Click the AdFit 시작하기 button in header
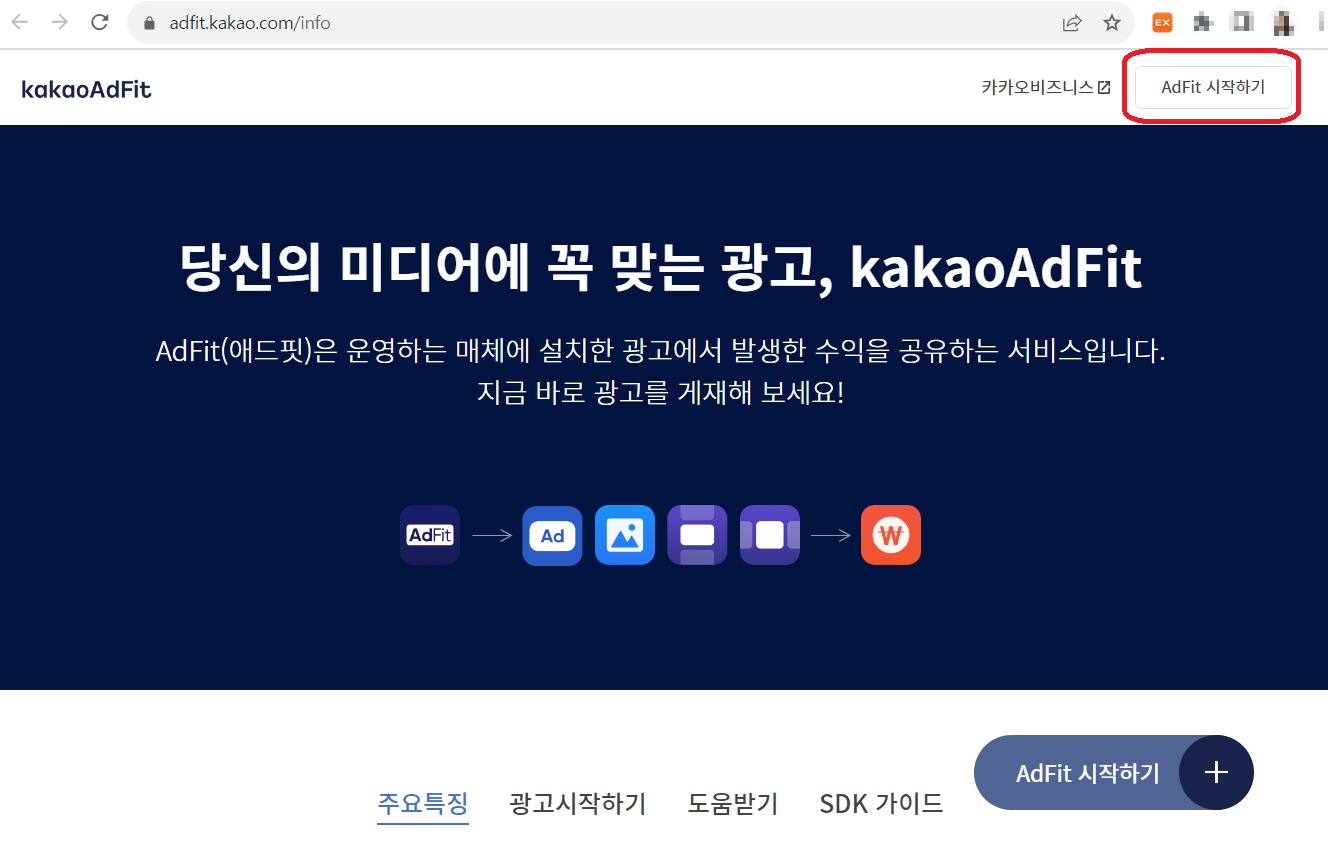 click(x=1213, y=87)
